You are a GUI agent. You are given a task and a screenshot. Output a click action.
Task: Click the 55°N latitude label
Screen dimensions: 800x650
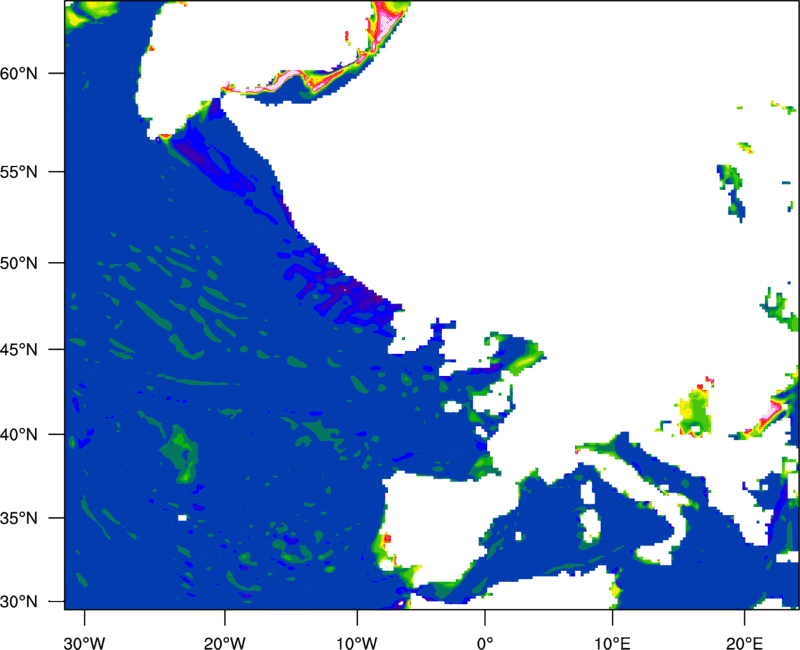click(19, 172)
